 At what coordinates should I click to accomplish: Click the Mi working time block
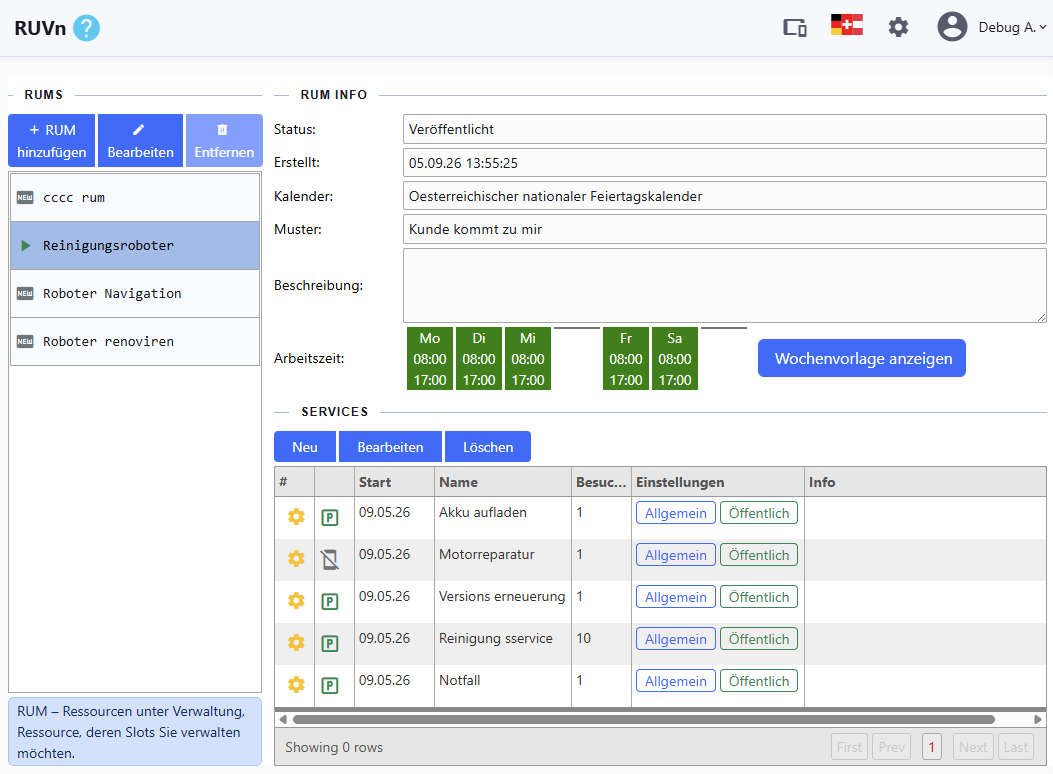click(x=528, y=358)
